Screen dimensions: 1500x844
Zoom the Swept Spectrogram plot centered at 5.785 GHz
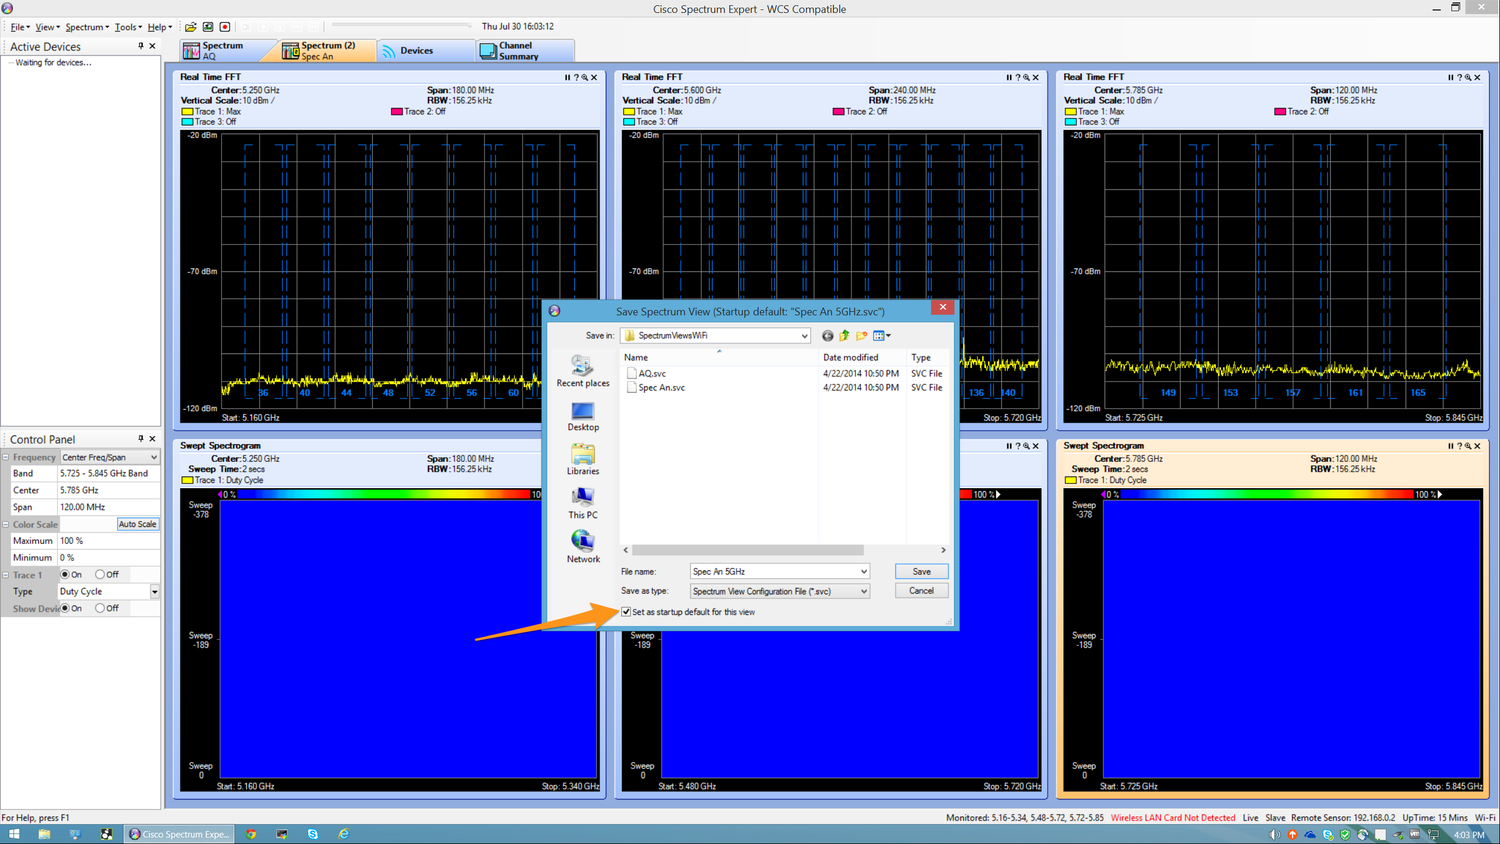1468,446
